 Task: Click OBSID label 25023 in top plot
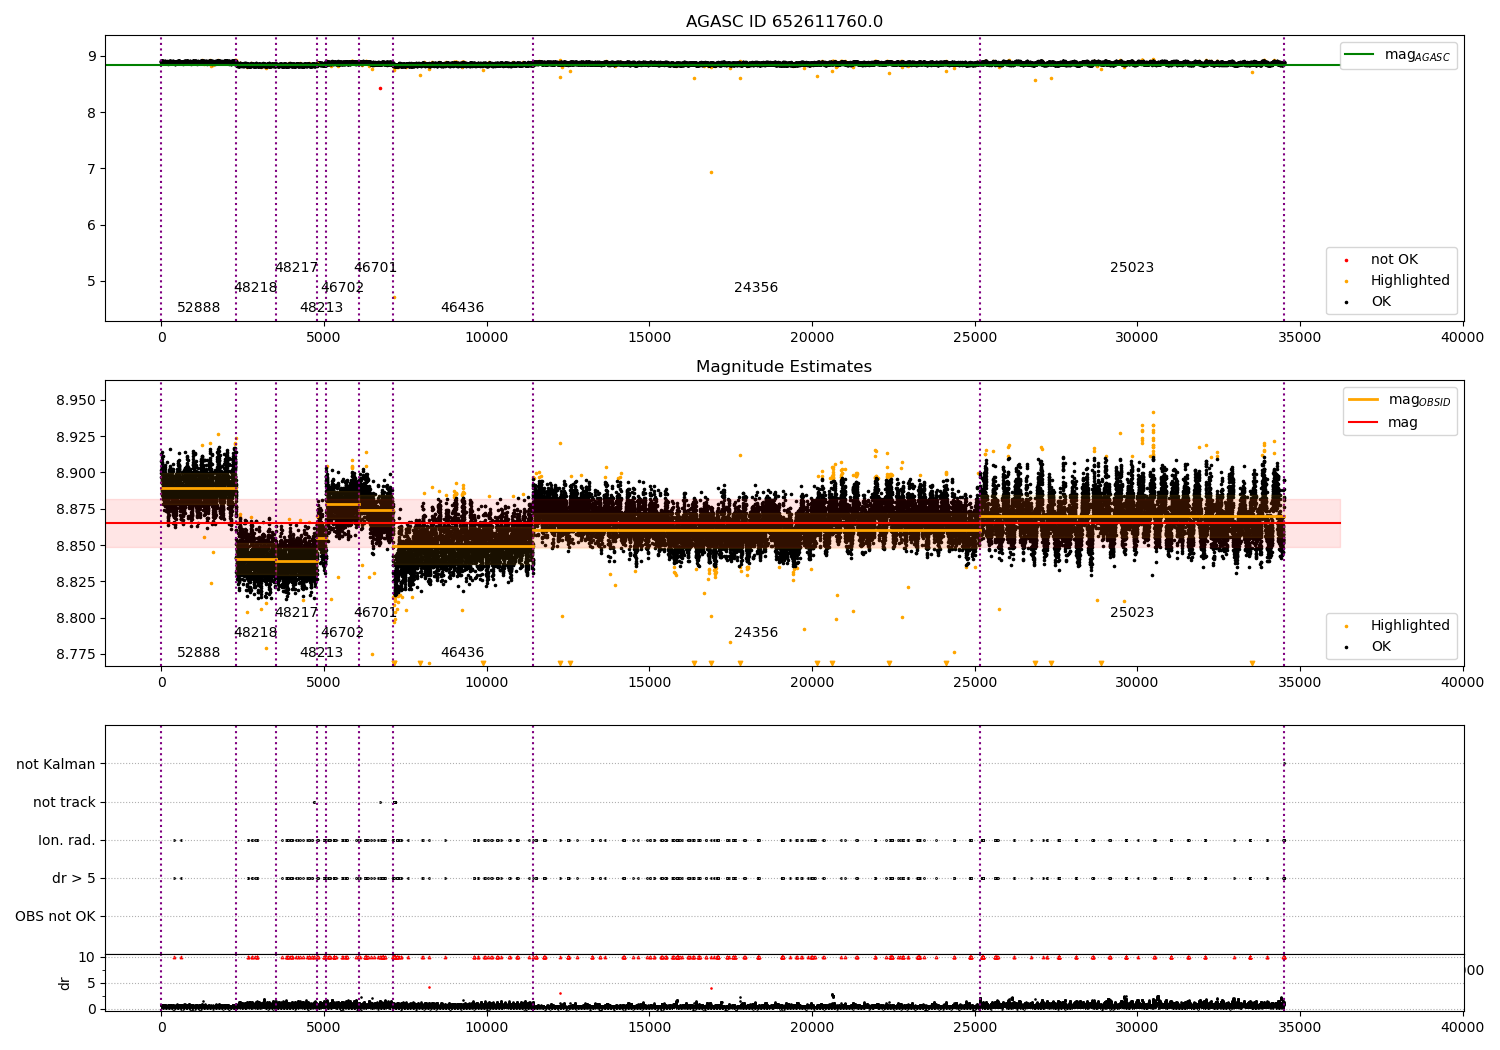(1132, 268)
